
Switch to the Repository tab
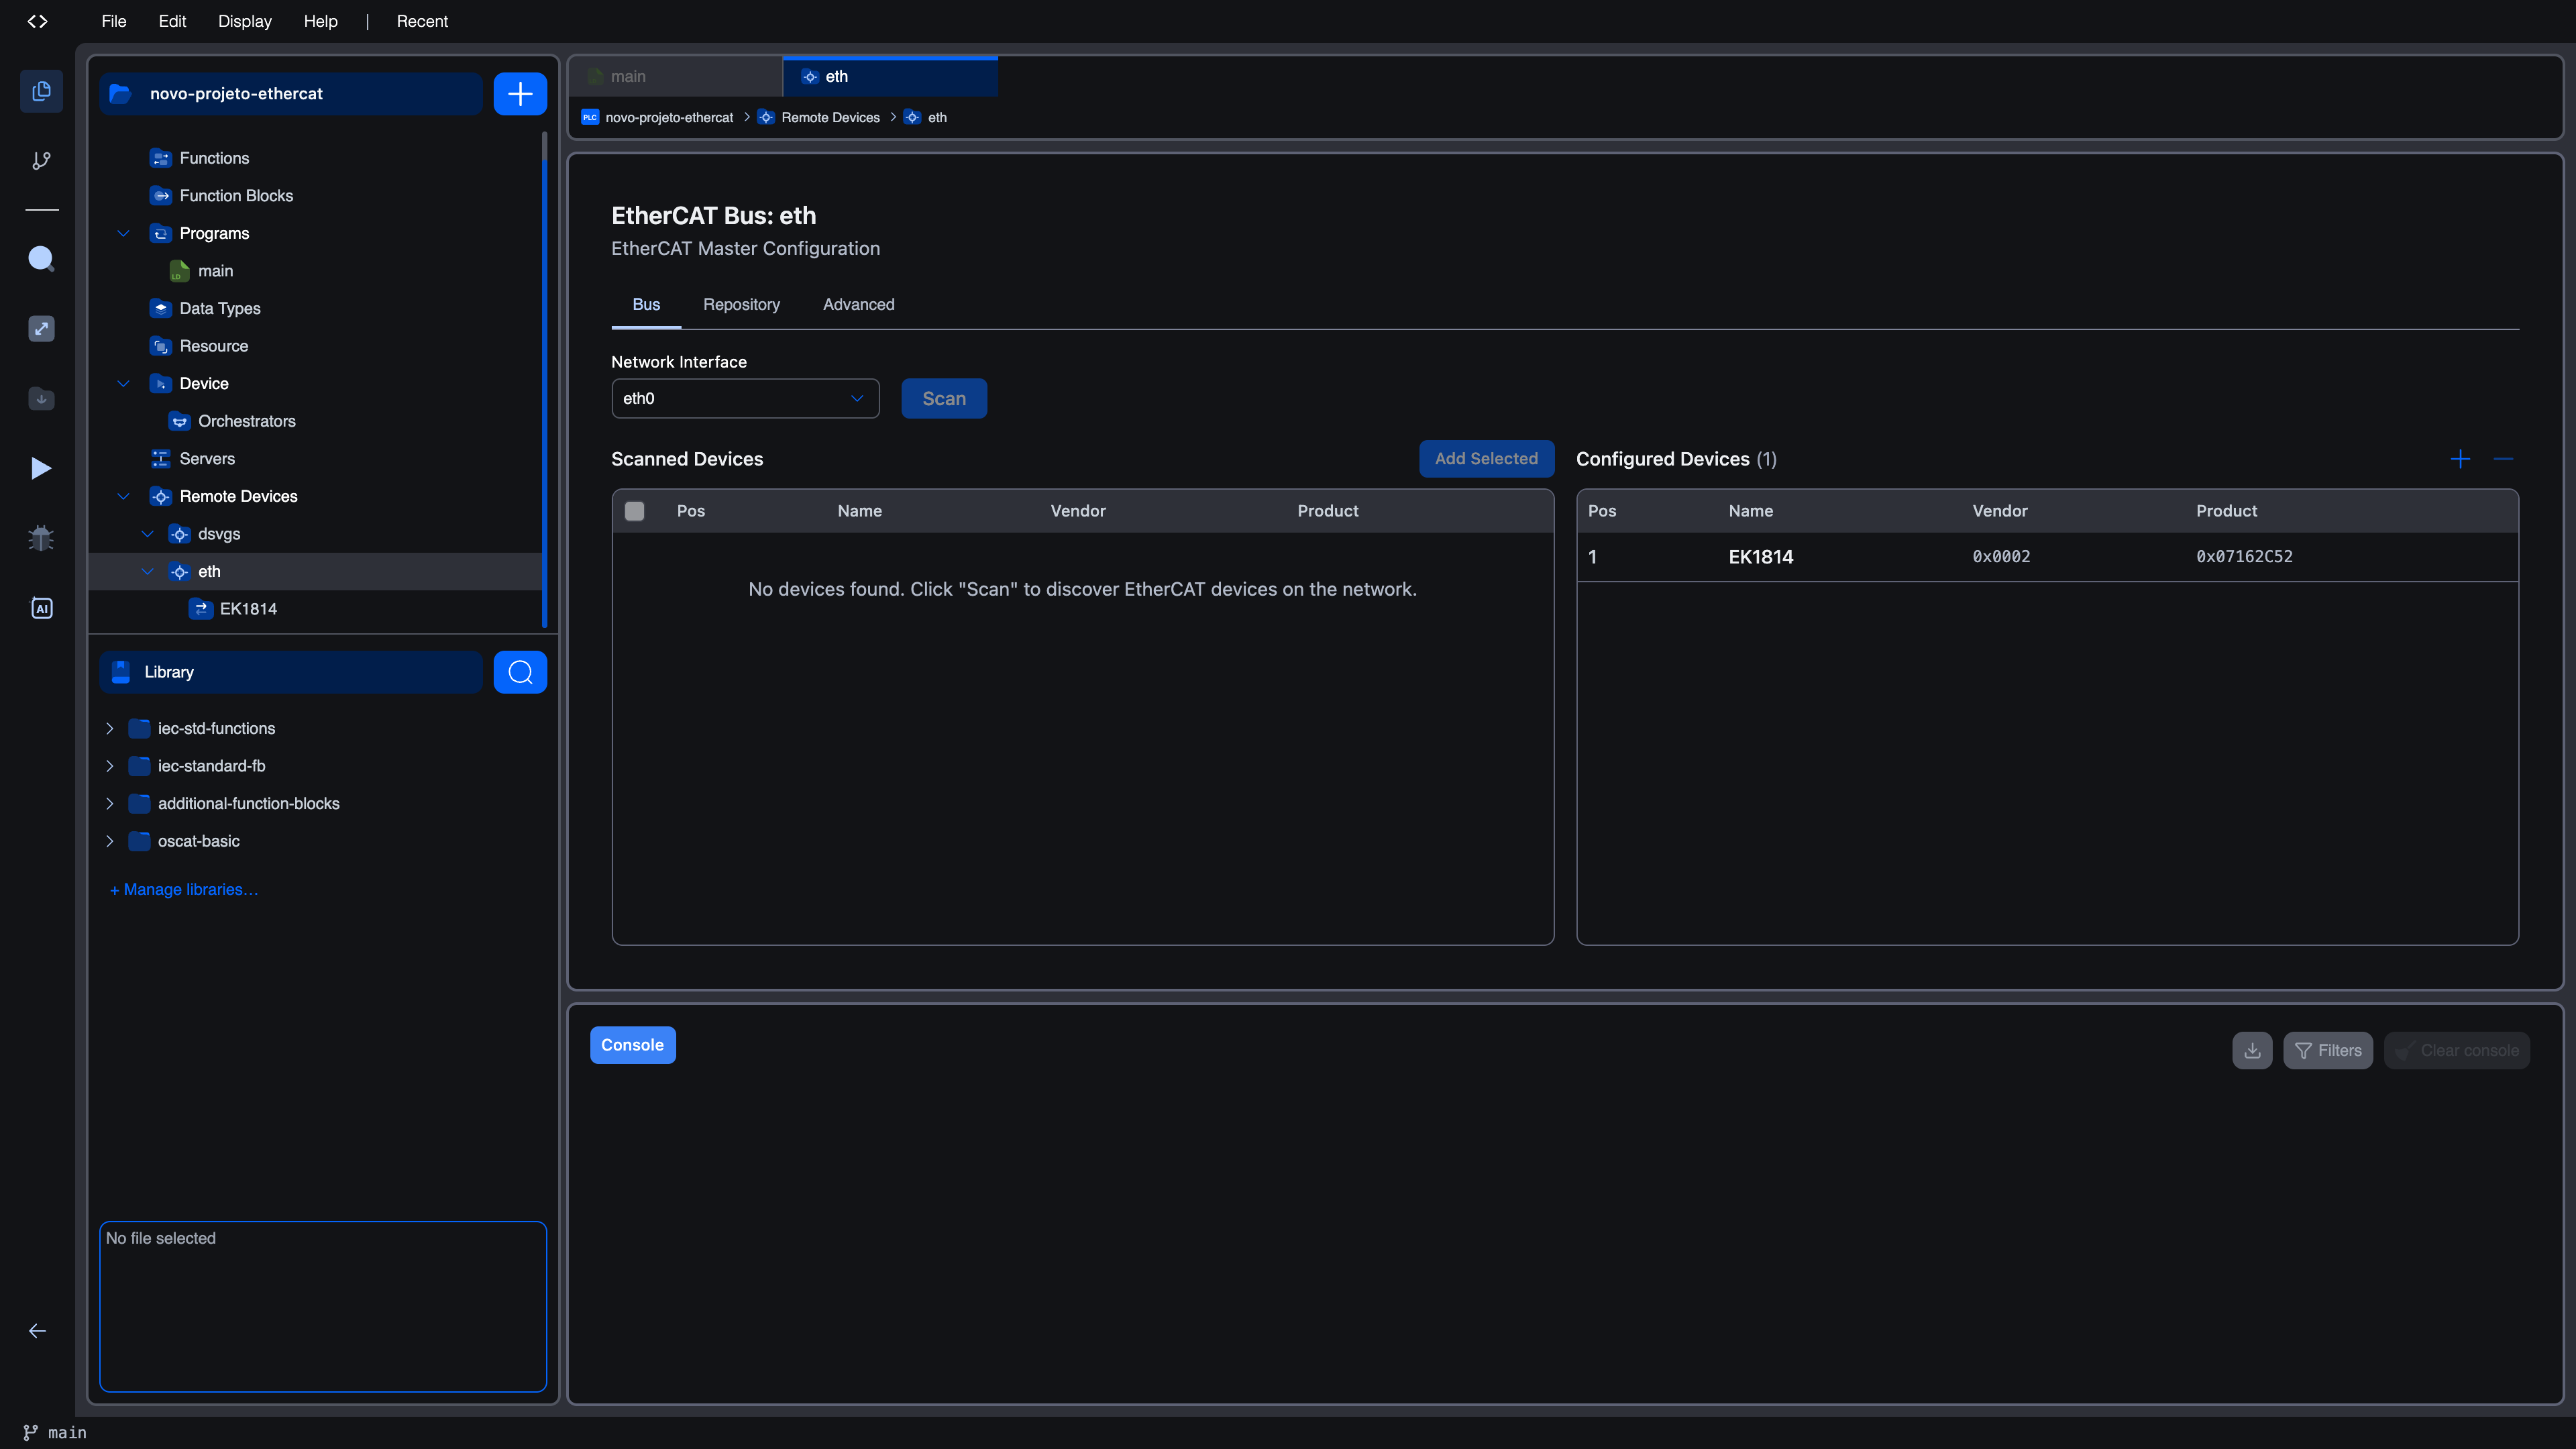click(741, 305)
